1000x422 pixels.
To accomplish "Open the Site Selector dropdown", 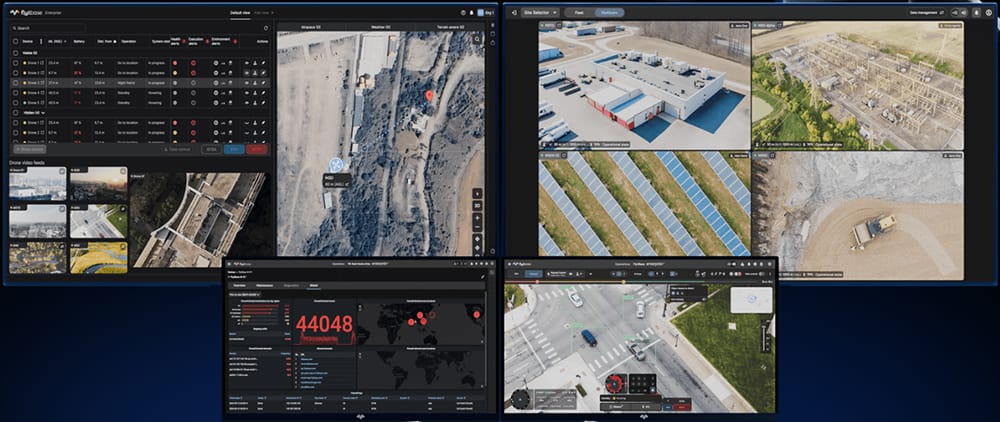I will (538, 12).
